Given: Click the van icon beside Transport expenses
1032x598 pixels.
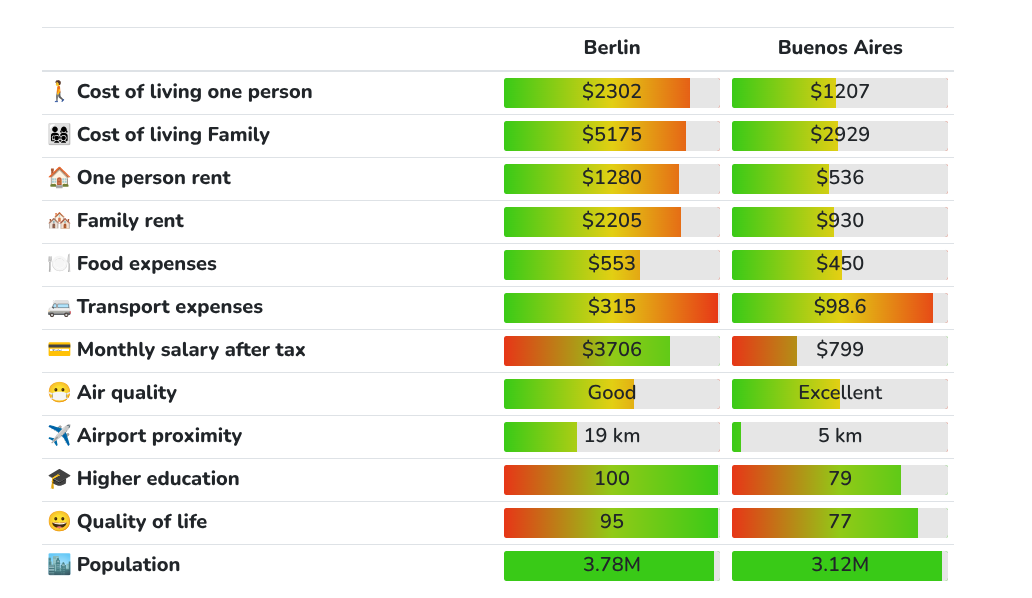Looking at the screenshot, I should coord(59,307).
